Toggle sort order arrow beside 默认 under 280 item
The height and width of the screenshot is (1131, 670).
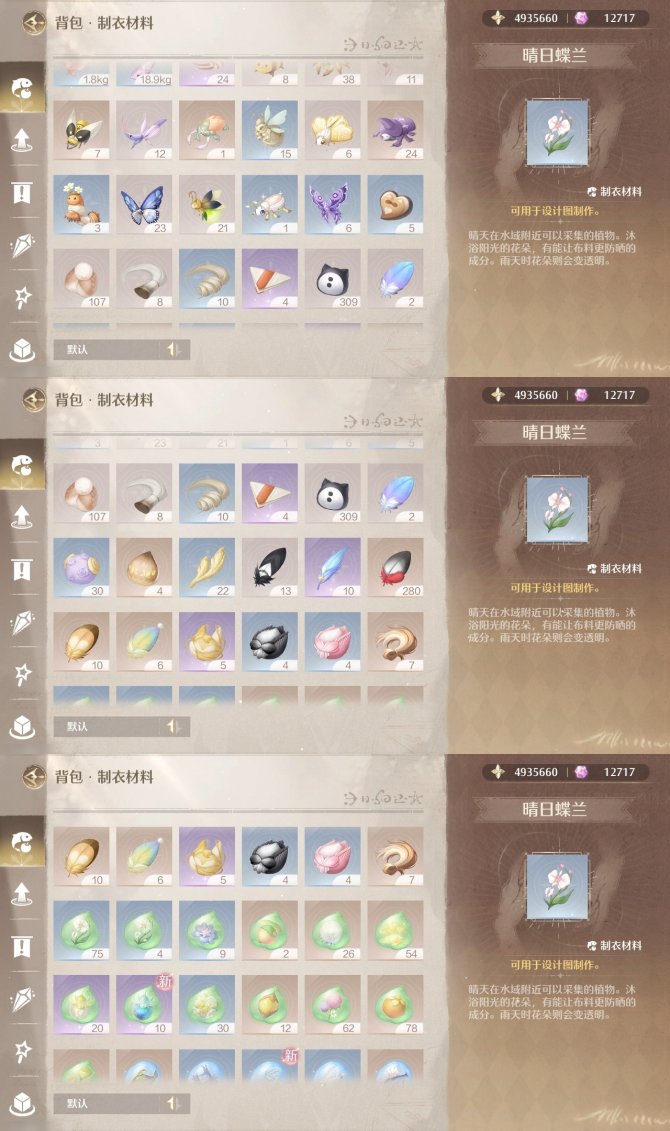point(174,726)
